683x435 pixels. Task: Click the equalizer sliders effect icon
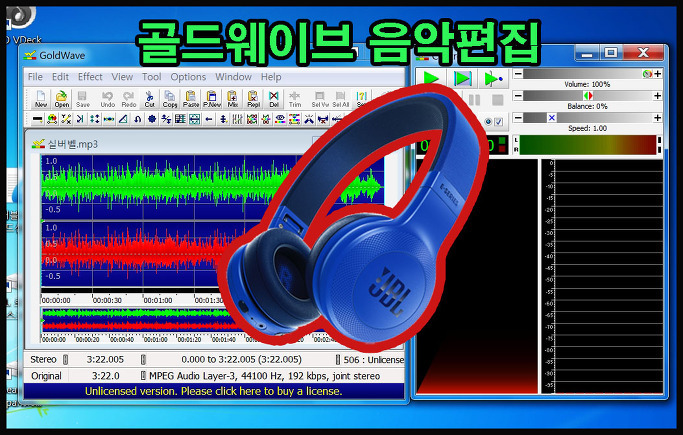tap(237, 118)
